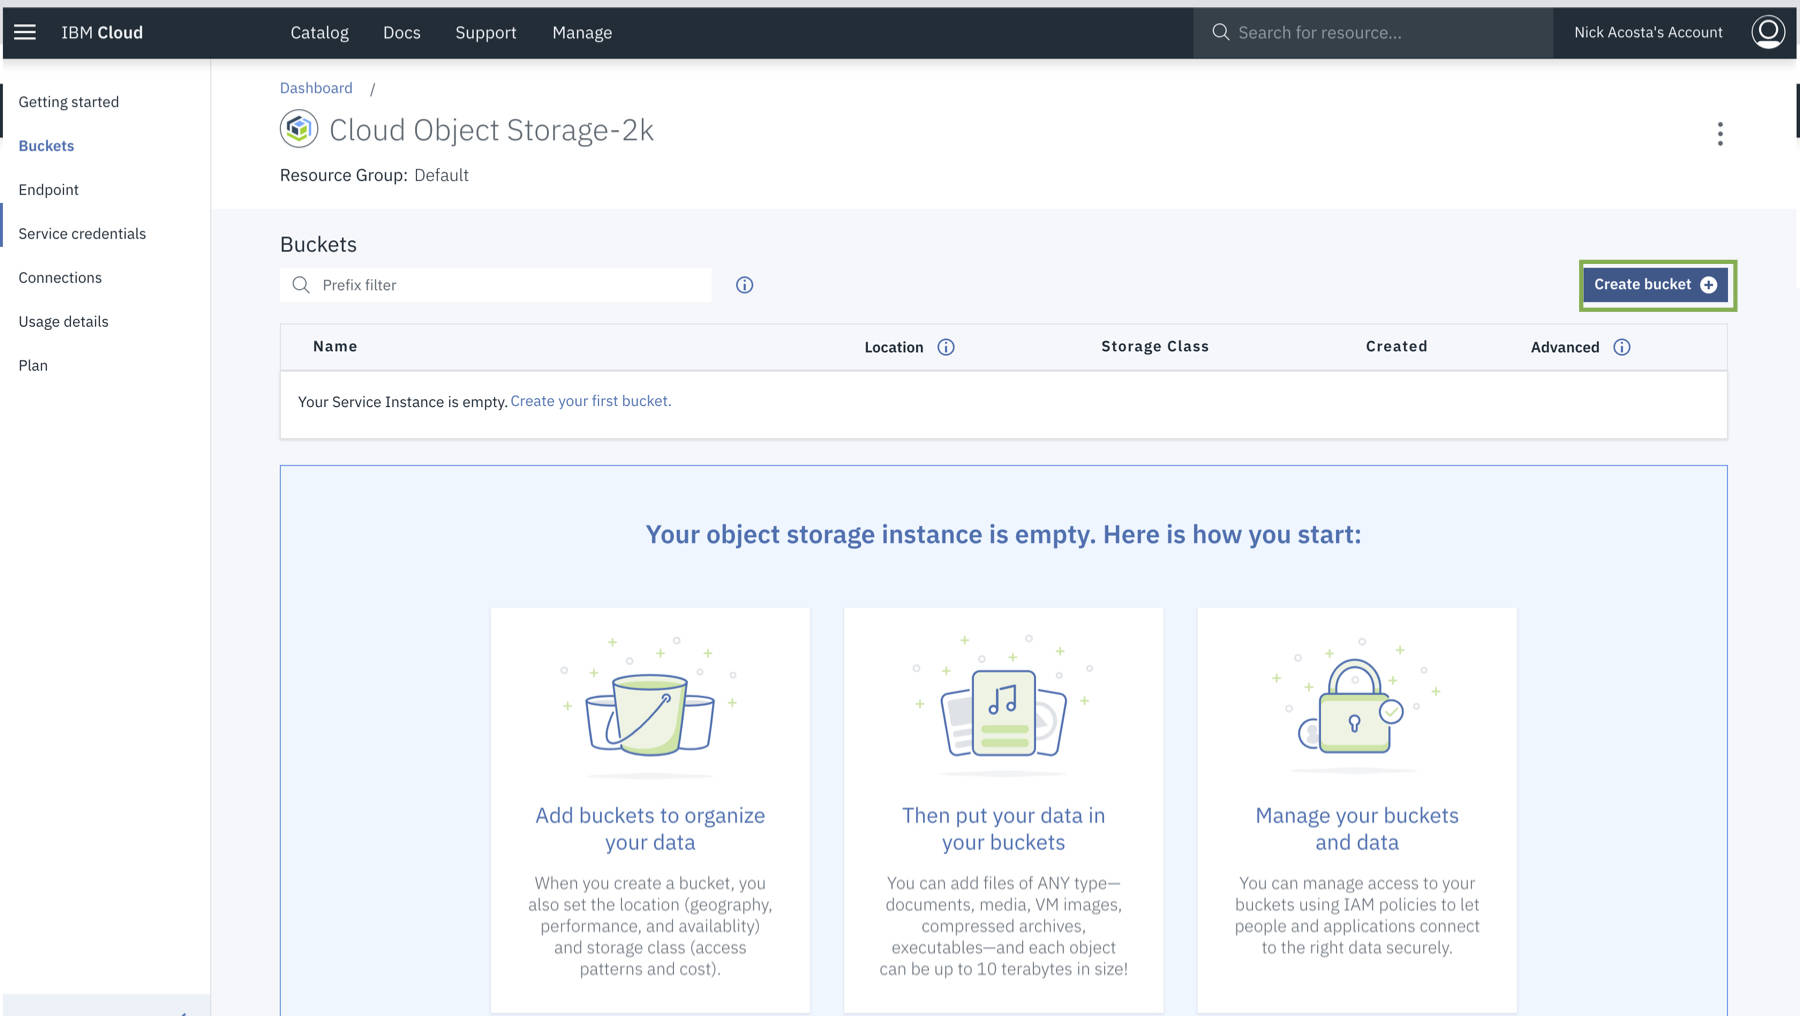Open the Docs menu
The height and width of the screenshot is (1016, 1800).
[402, 32]
